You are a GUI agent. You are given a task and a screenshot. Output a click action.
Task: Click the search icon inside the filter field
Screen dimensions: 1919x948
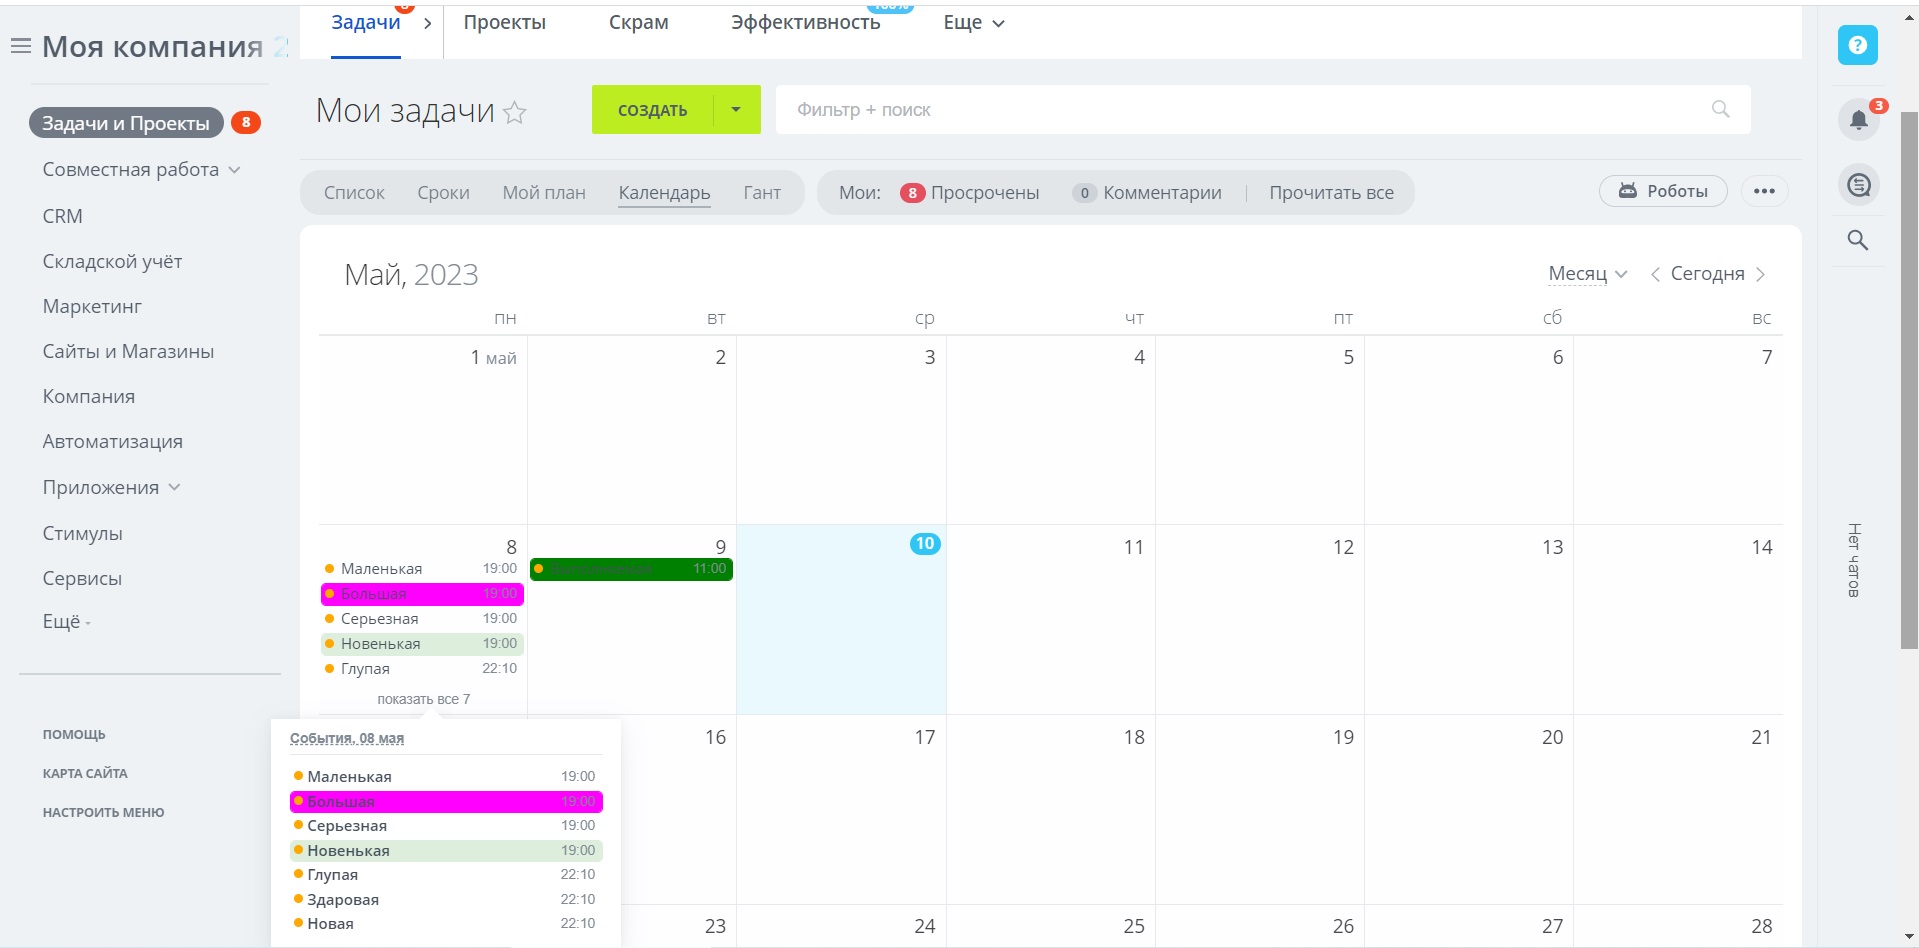tap(1720, 109)
